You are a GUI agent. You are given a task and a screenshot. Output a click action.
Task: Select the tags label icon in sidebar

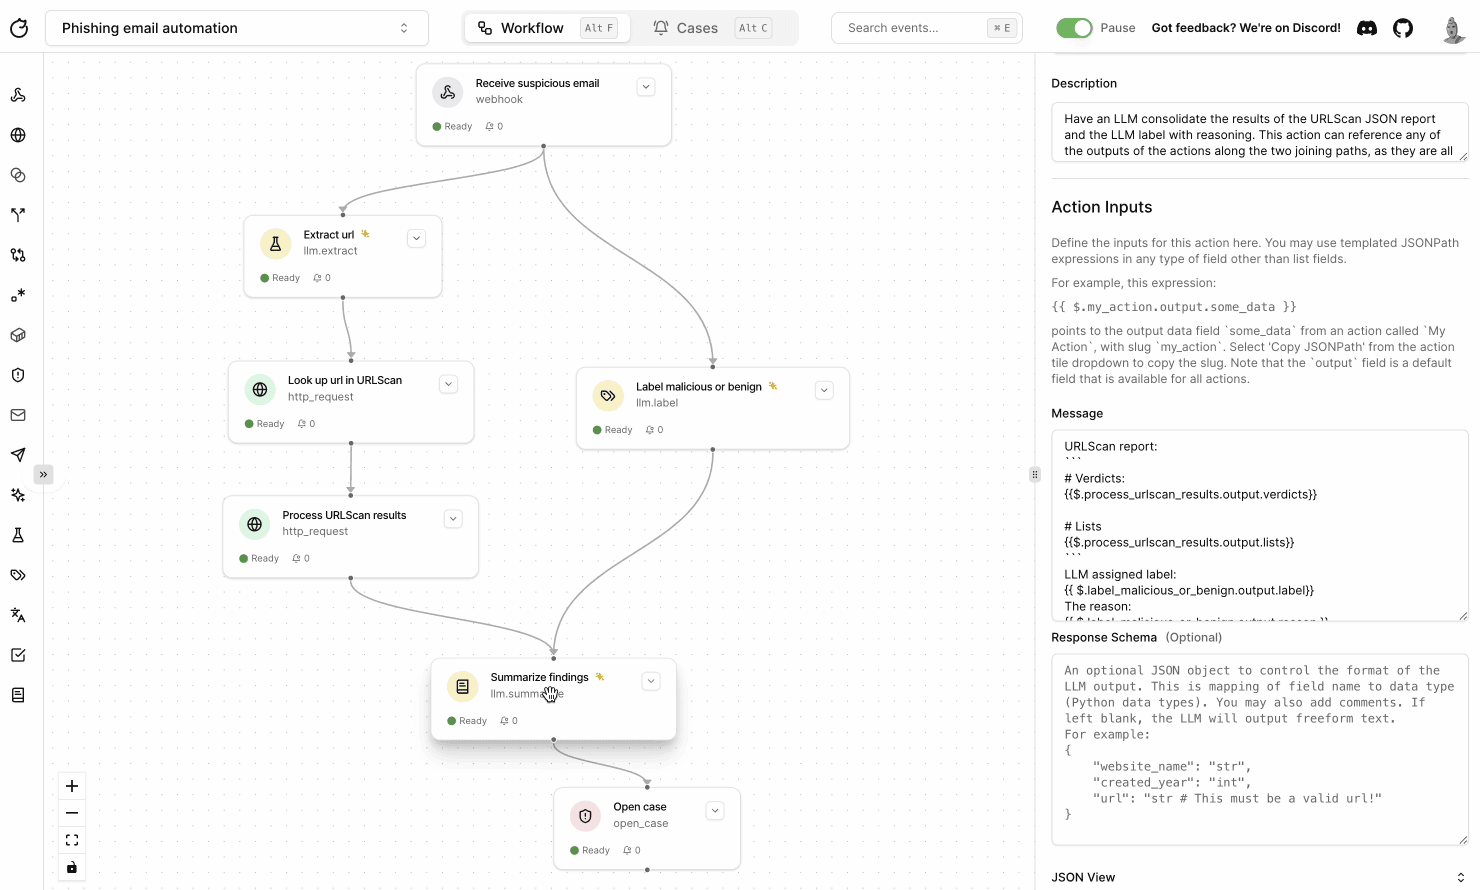click(18, 575)
